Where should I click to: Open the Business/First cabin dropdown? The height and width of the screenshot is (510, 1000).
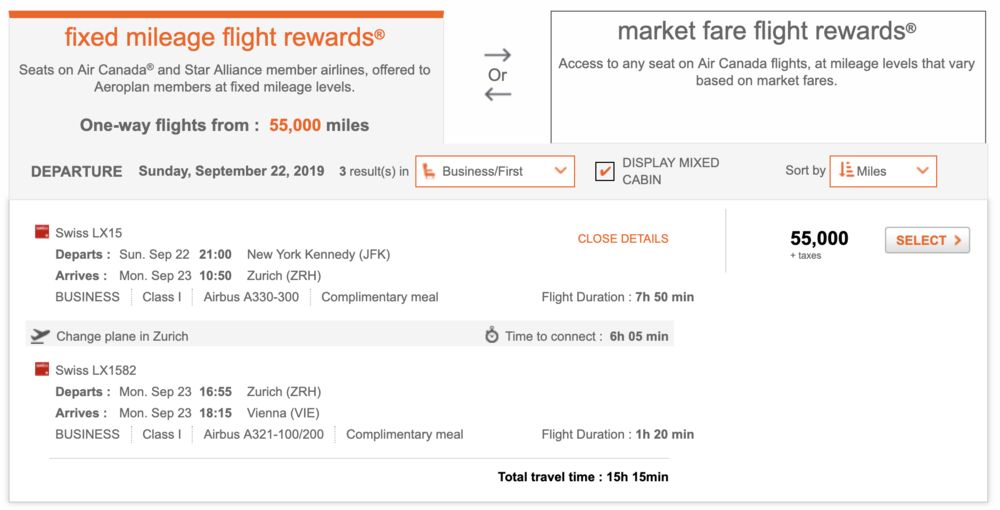(x=495, y=171)
